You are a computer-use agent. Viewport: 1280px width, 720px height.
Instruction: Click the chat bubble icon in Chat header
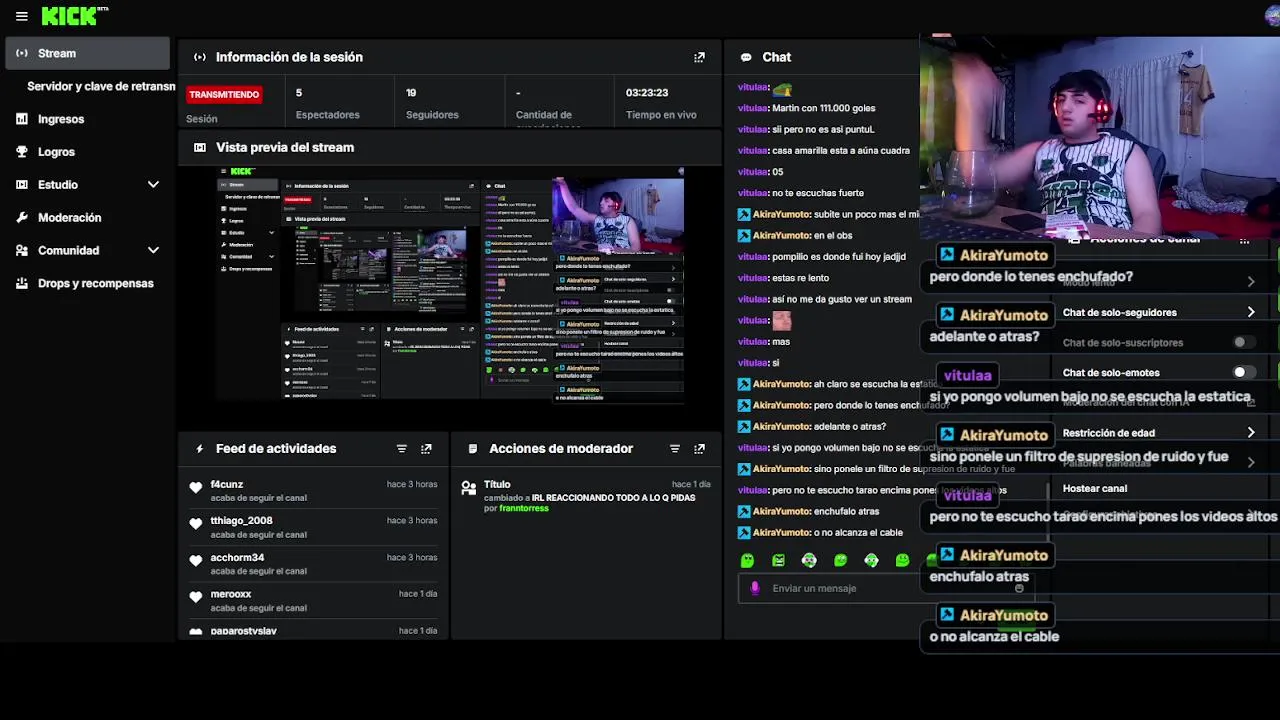pos(746,57)
